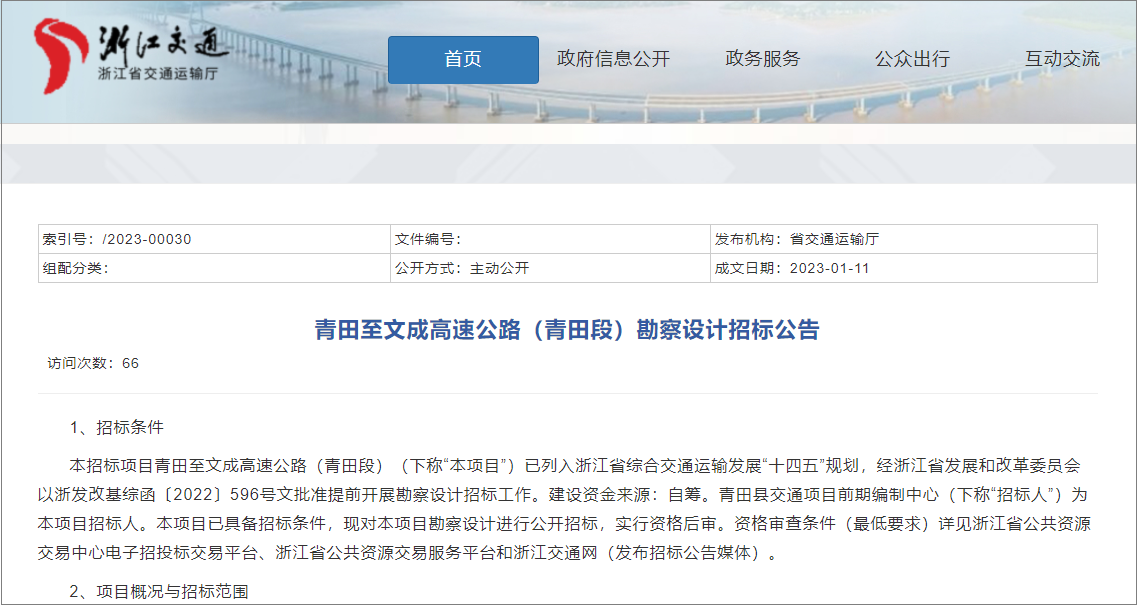Click the 索引号 /2023-00030 cell
The image size is (1137, 605).
point(214,240)
